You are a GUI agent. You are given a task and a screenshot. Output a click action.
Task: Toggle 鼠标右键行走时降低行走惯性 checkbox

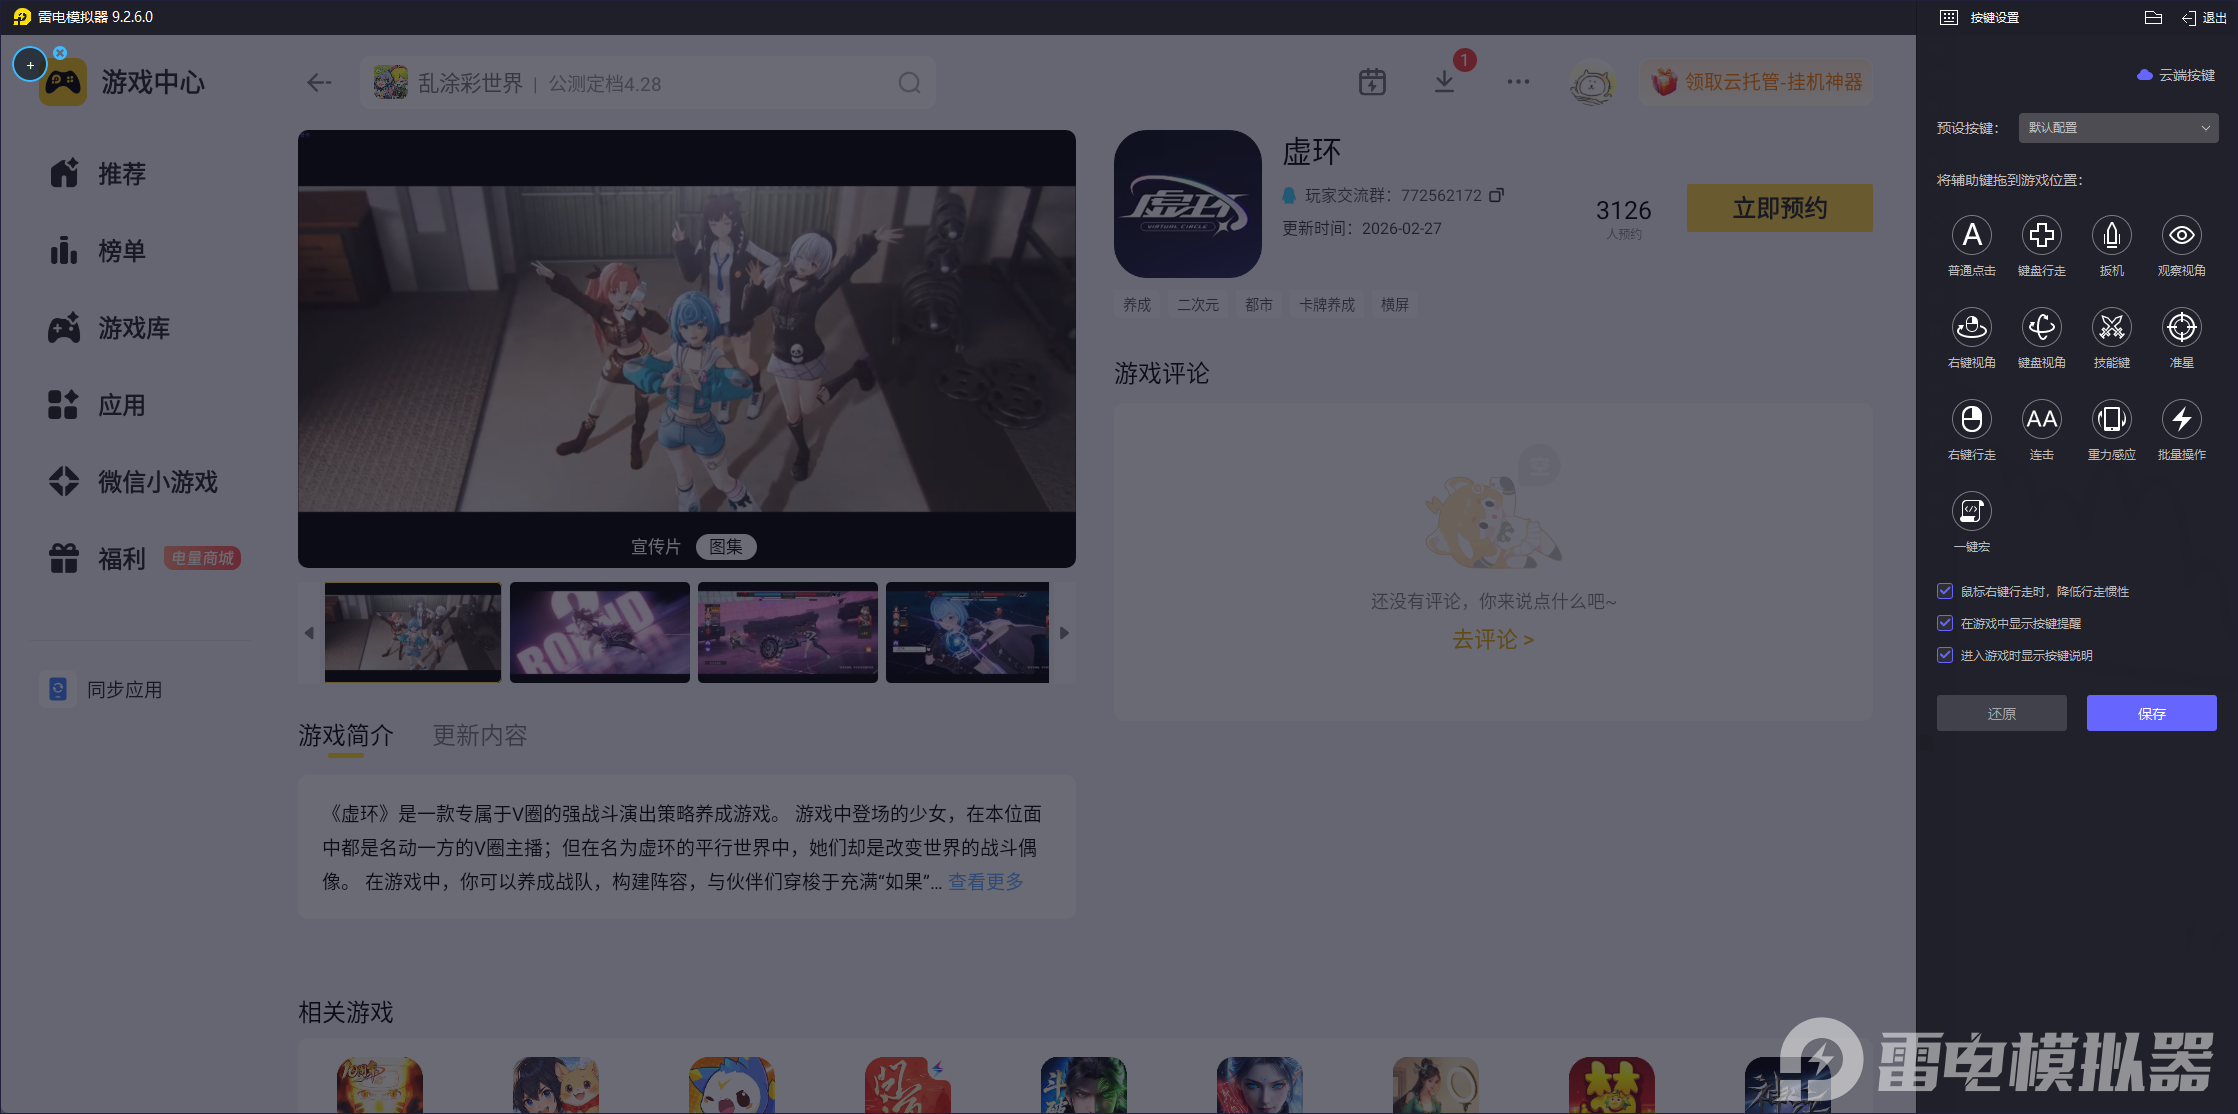pos(1945,591)
